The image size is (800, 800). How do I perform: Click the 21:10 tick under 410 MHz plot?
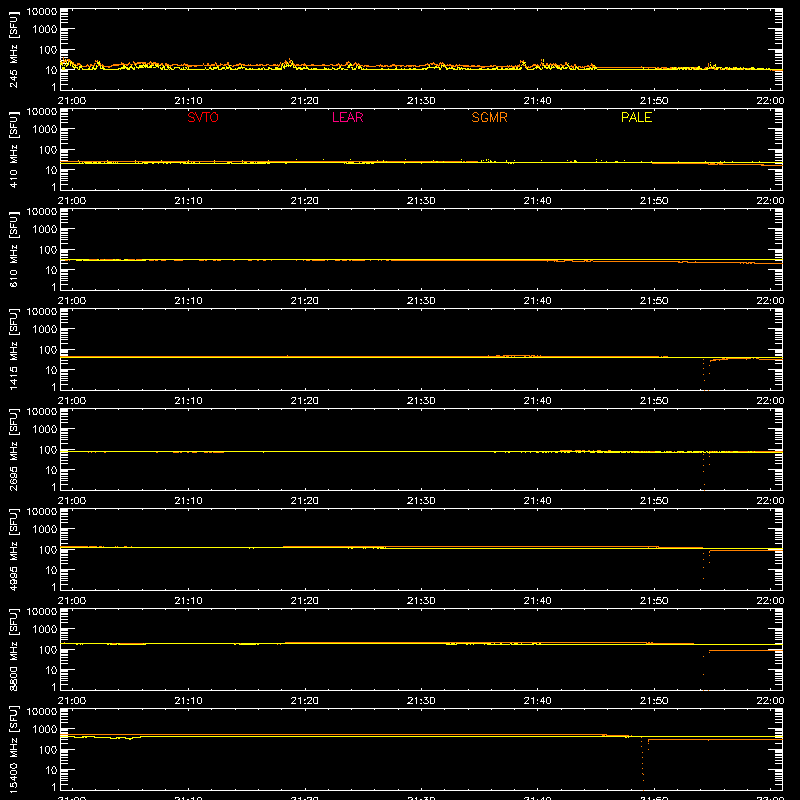pyautogui.click(x=188, y=201)
